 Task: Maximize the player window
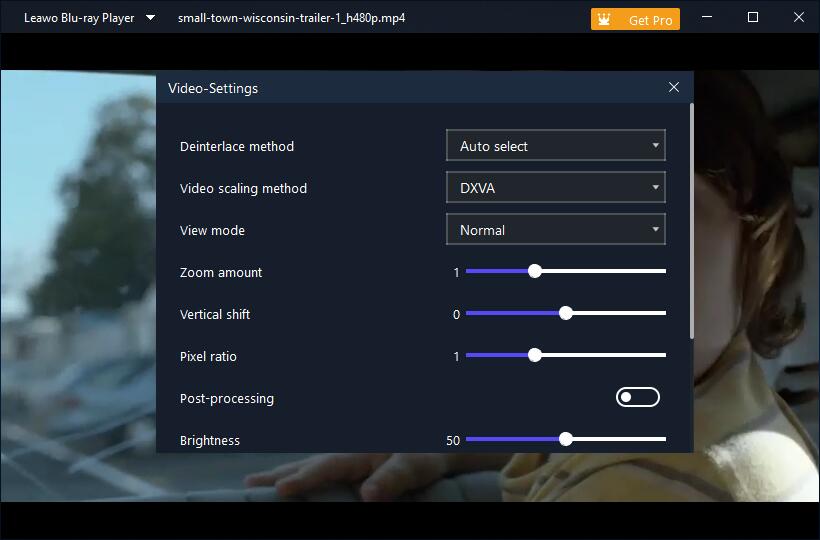coord(753,18)
